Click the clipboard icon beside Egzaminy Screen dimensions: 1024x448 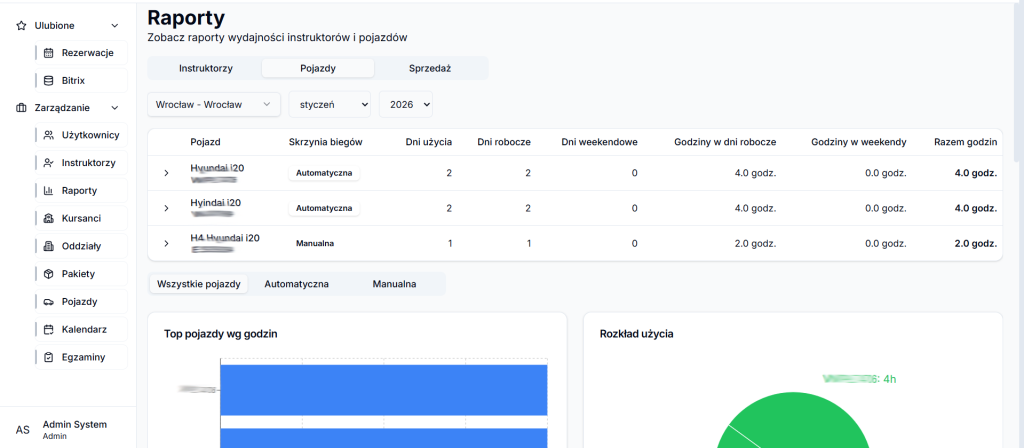tap(49, 357)
